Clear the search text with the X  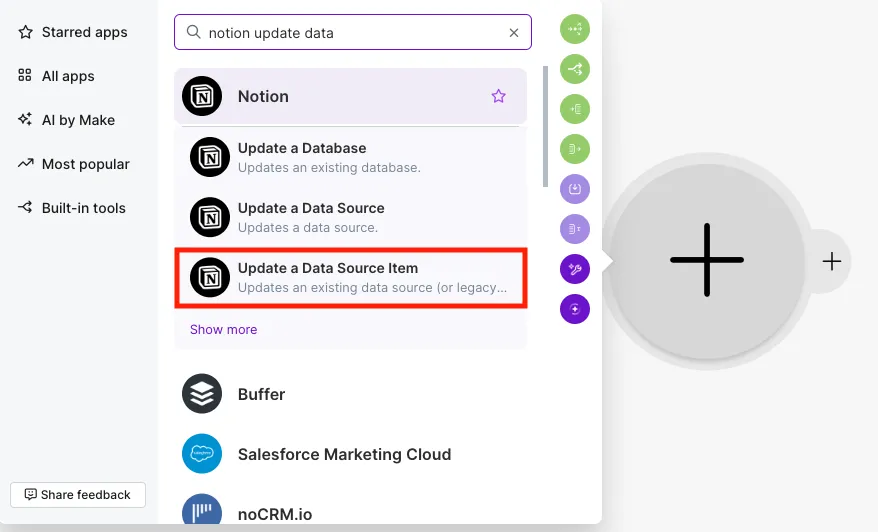513,33
